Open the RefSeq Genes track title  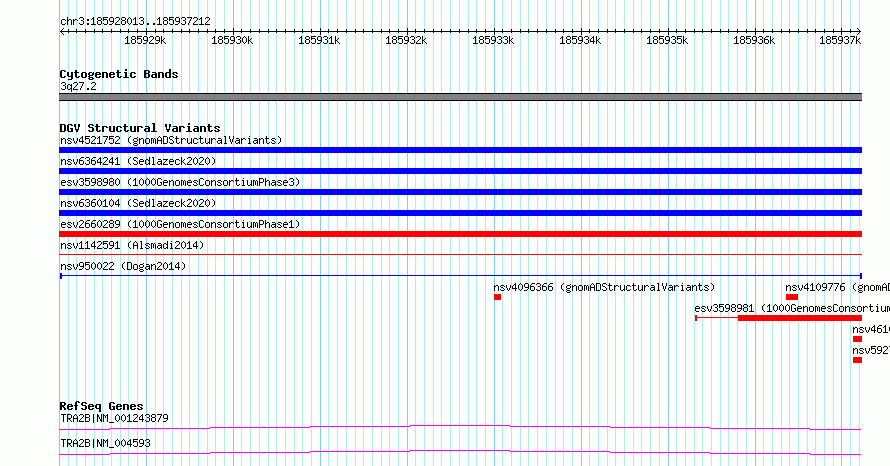pyautogui.click(x=101, y=406)
